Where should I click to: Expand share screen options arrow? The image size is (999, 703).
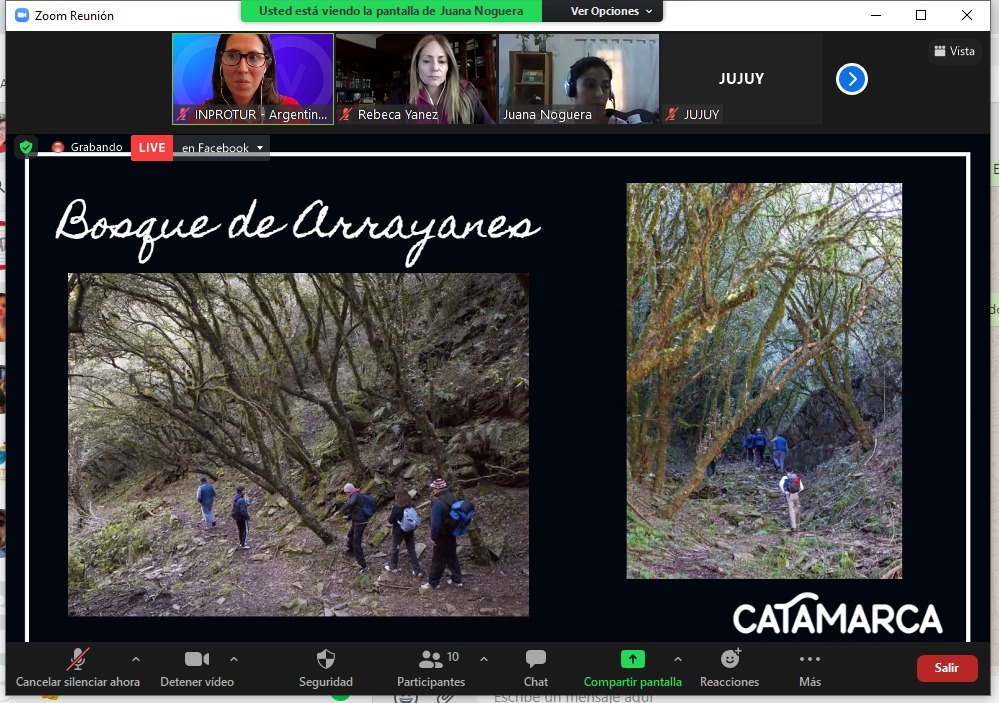tap(678, 659)
